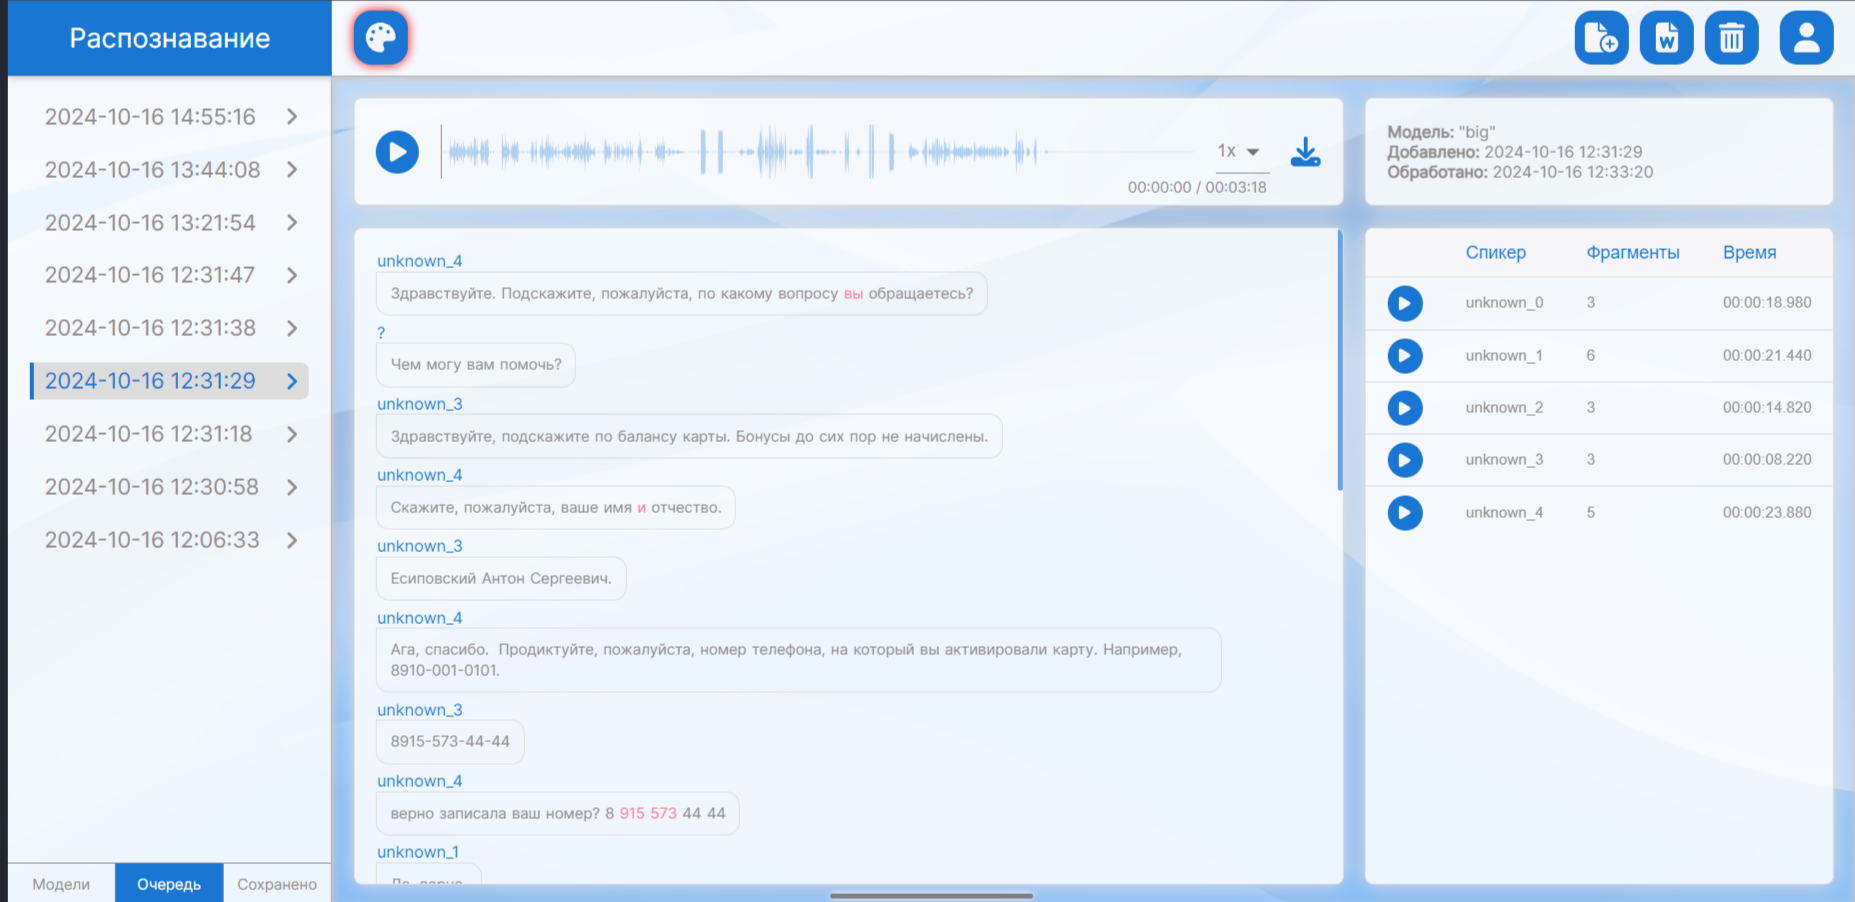Play the main audio recording
Screen dimensions: 1855x902
(x=397, y=152)
